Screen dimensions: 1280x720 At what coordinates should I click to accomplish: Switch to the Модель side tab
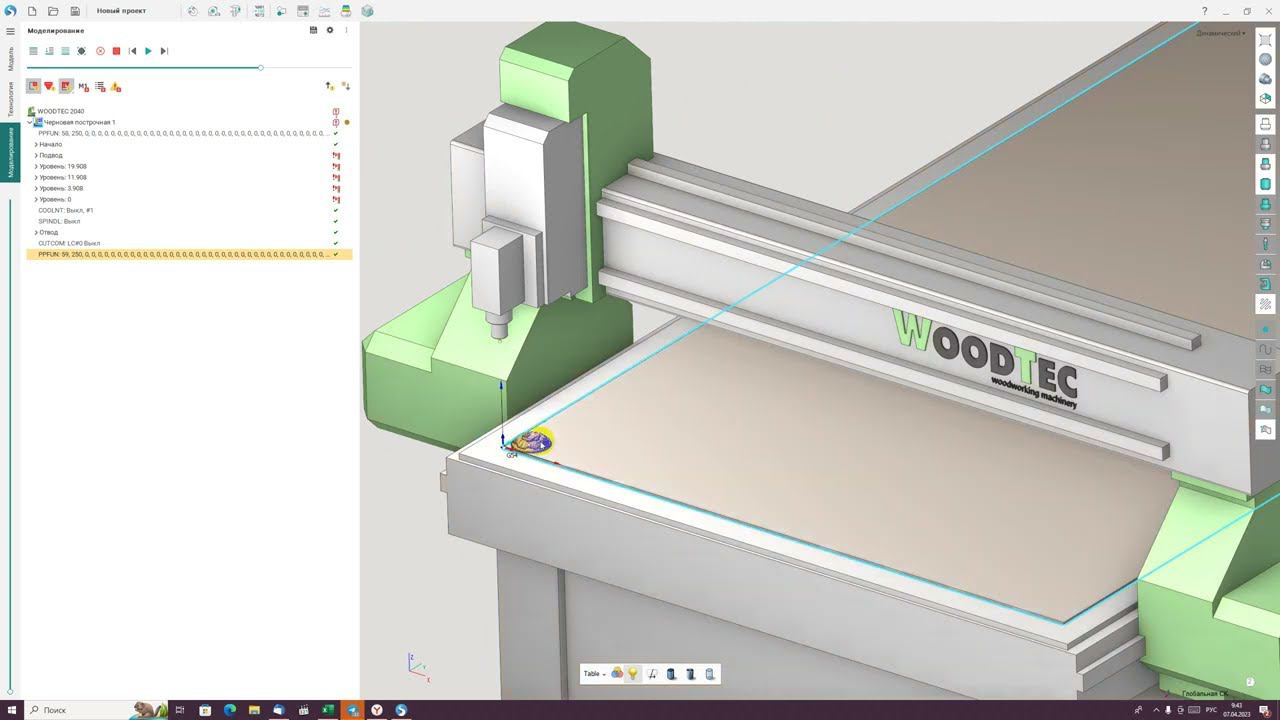coord(10,58)
